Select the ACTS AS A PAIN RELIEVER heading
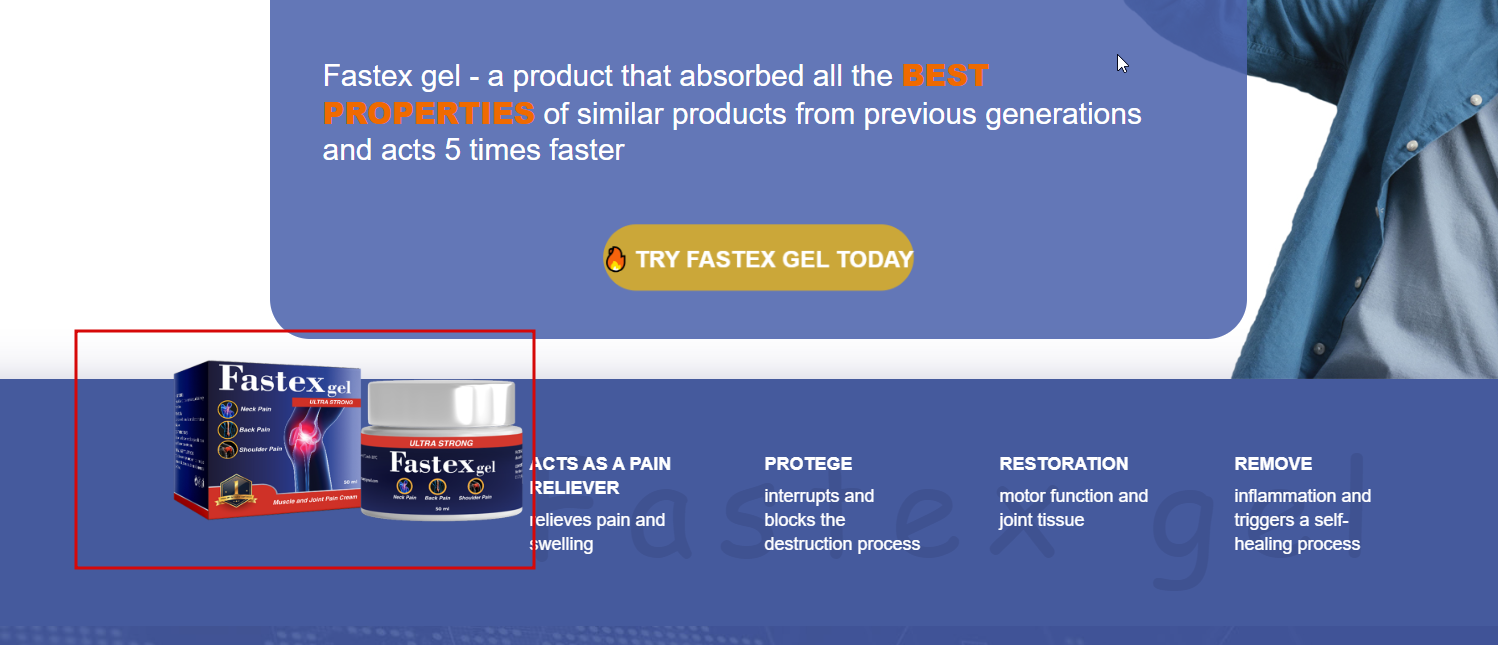Screen dimensions: 1498x645 point(600,475)
